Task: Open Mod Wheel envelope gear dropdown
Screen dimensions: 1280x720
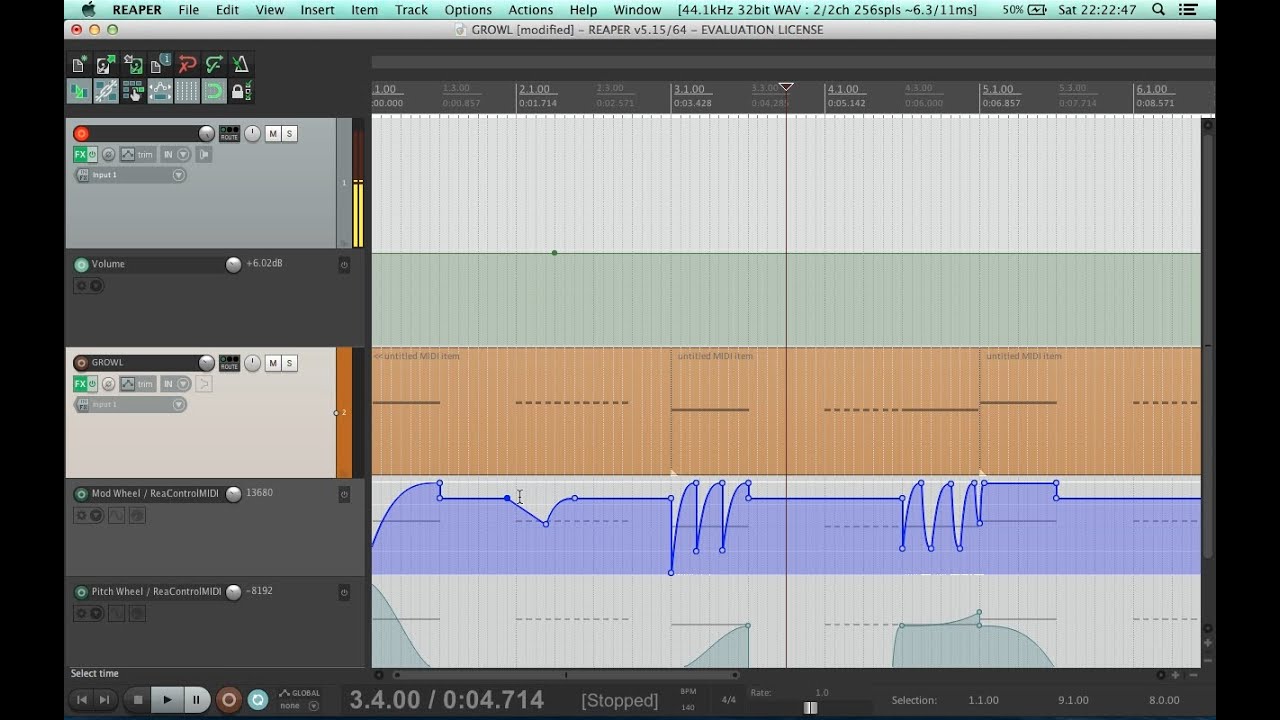Action: click(97, 516)
